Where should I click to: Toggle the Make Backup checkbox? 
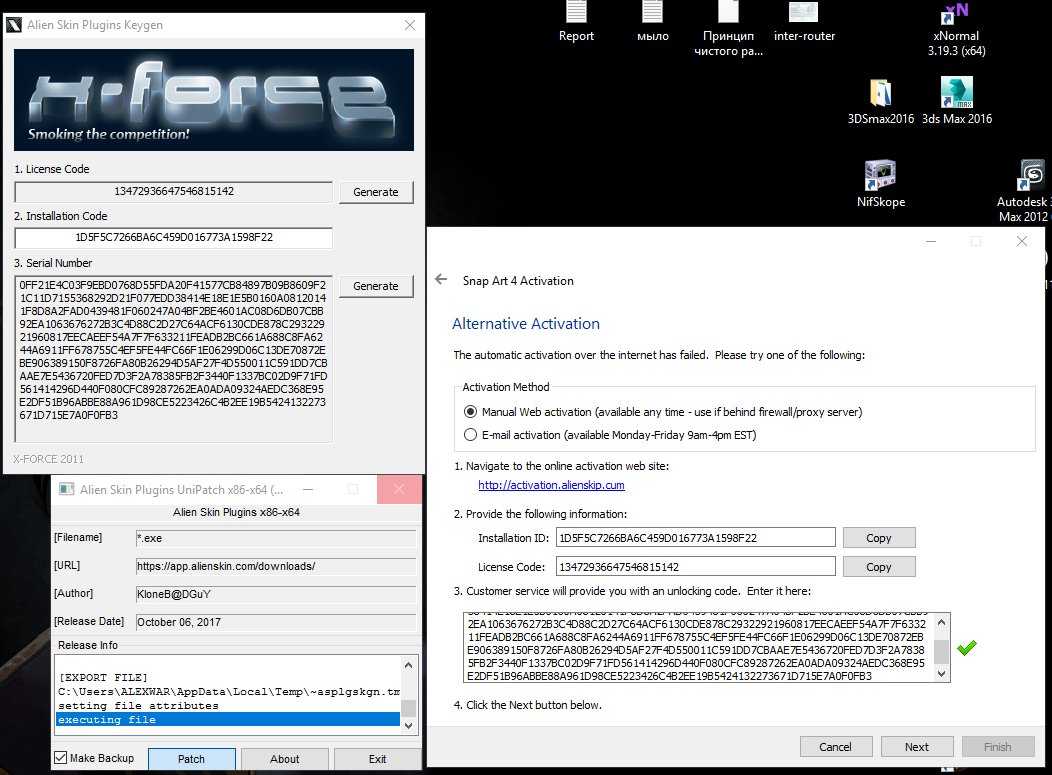pos(61,758)
